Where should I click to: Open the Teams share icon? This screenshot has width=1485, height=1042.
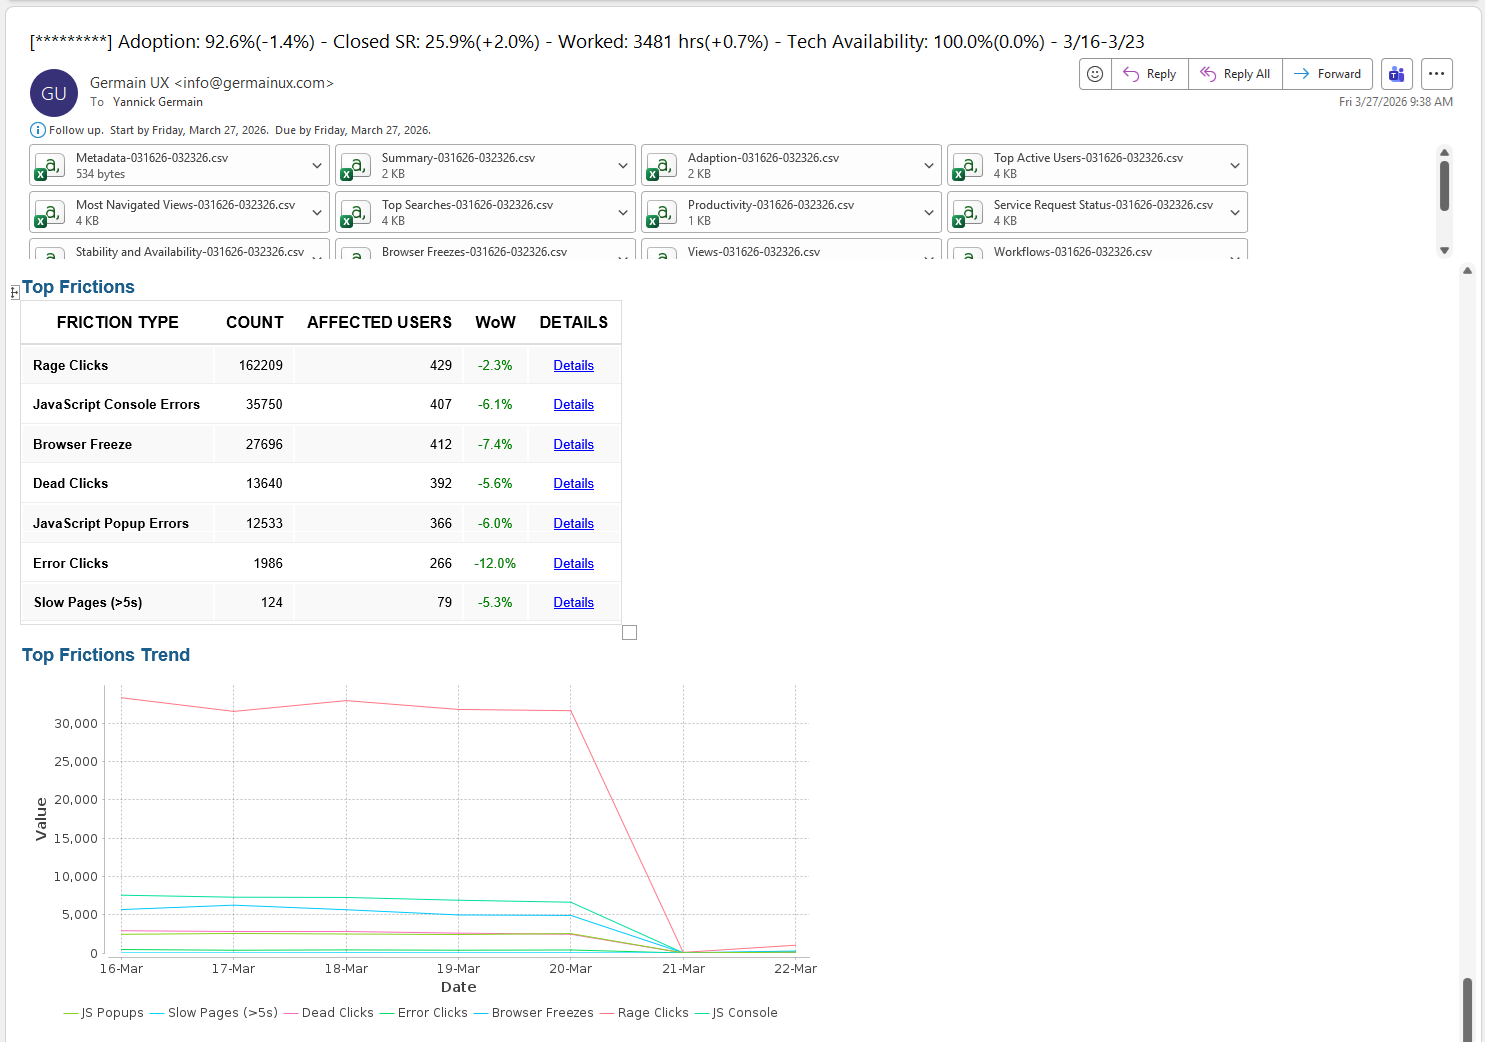click(x=1396, y=74)
